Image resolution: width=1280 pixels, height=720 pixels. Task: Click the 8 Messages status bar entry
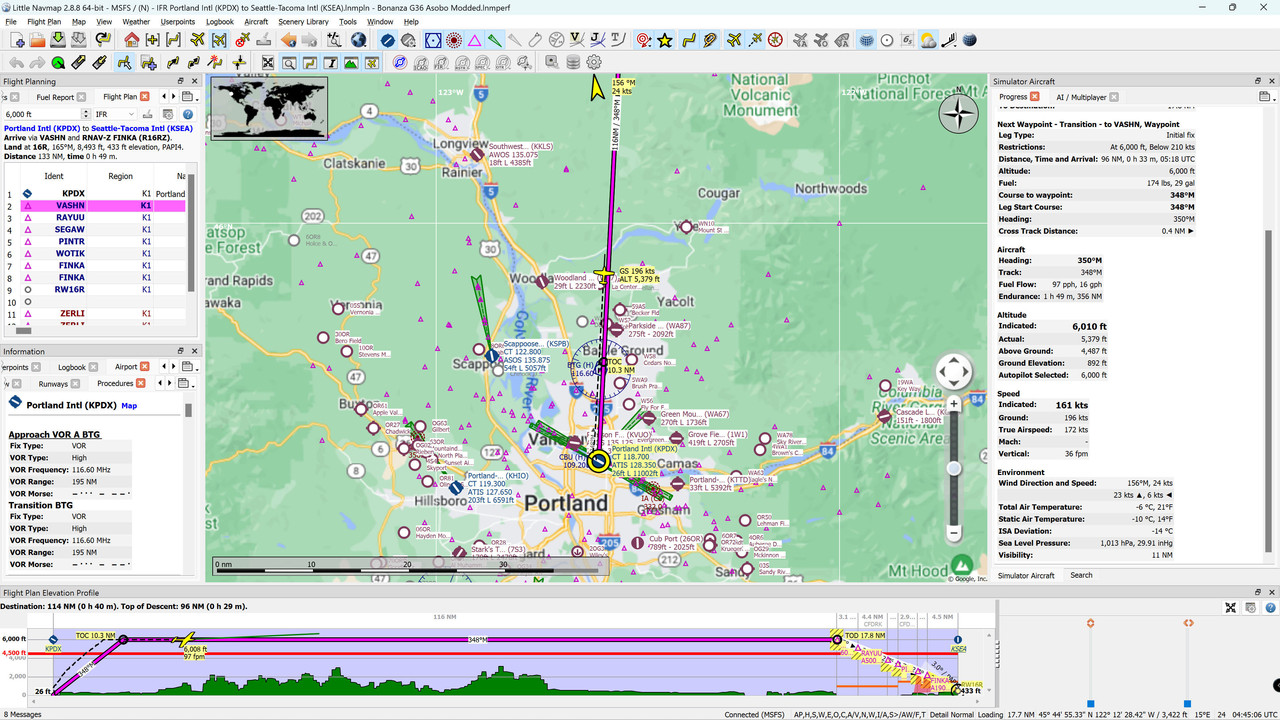(22, 714)
